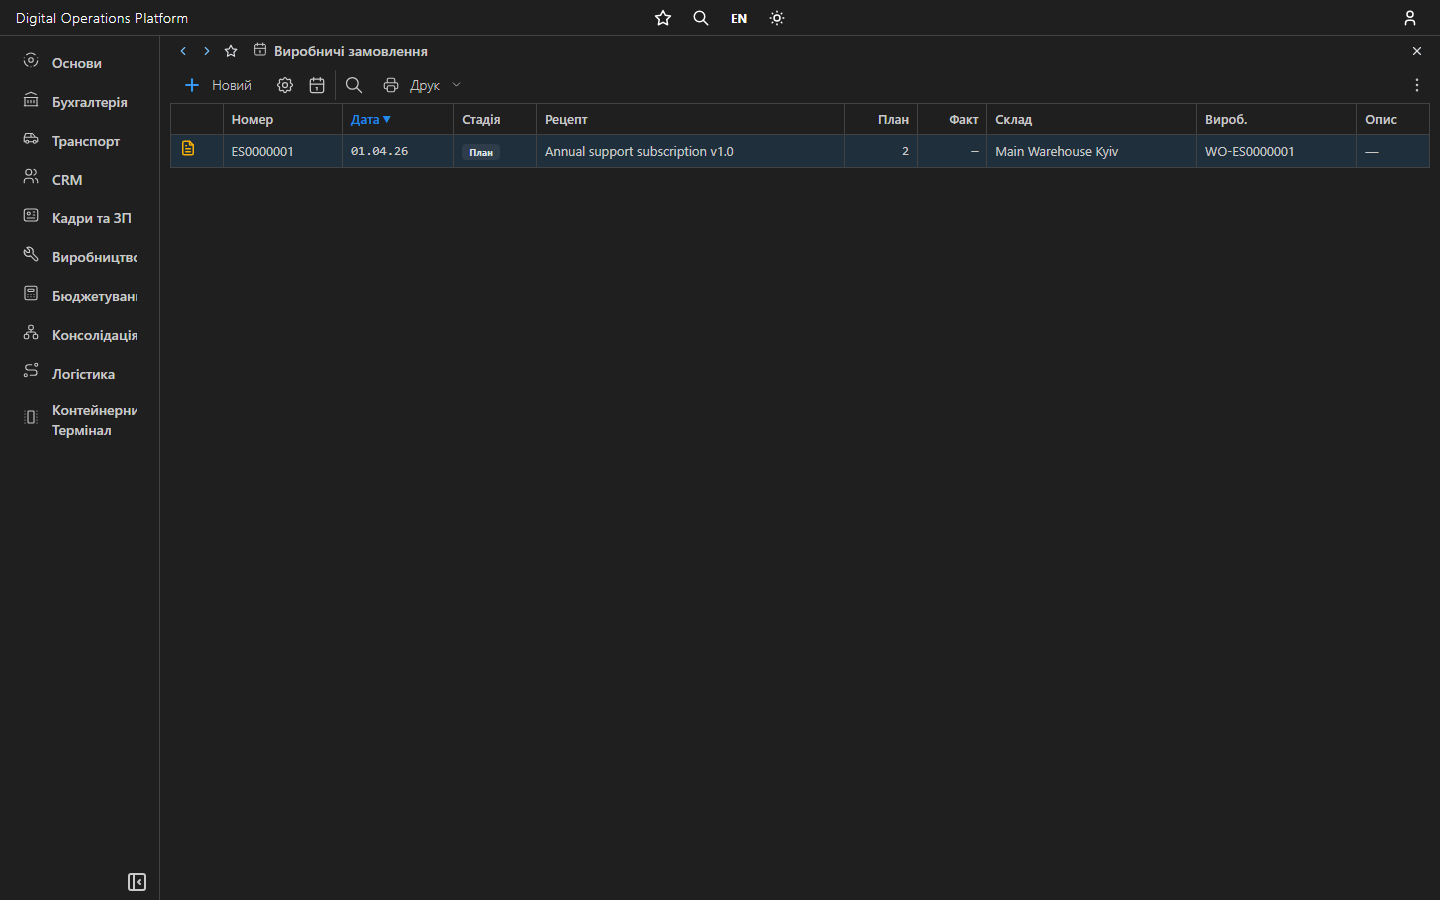Screen dimensions: 1440x900
Task: Click Main Warehouse Kyiv cell
Action: (x=1091, y=151)
